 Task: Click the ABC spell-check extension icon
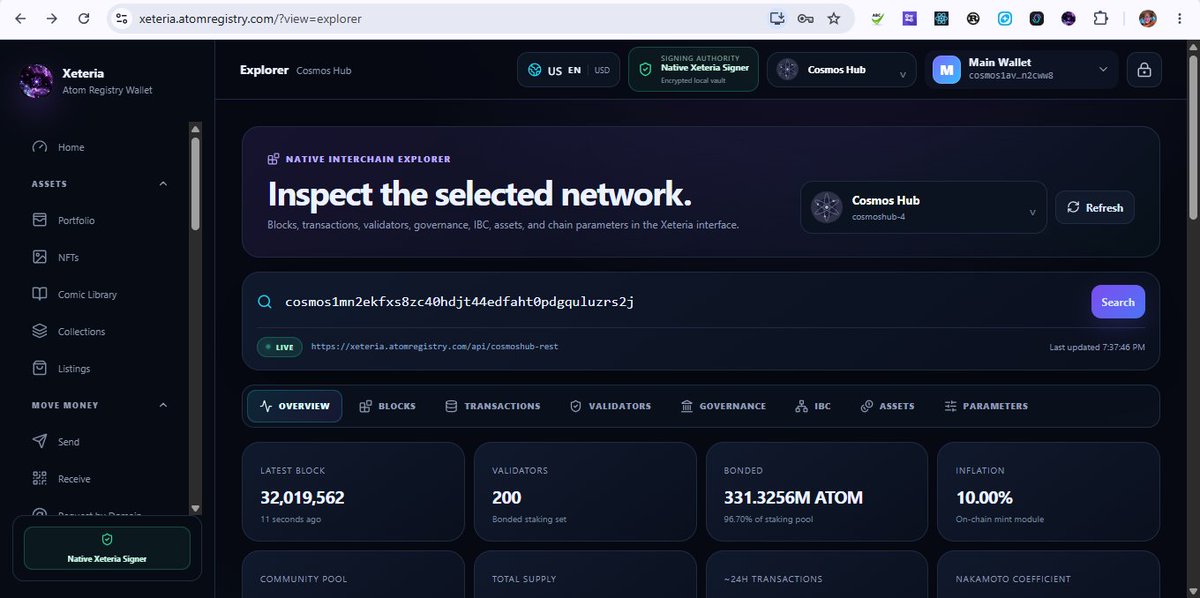[877, 18]
